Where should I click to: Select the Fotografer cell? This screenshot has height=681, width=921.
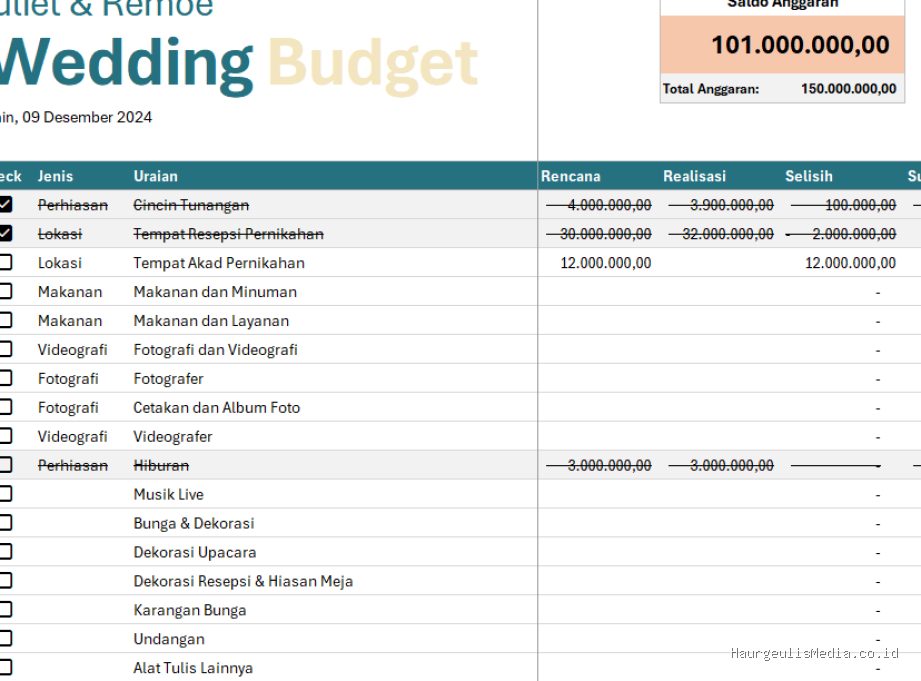point(168,378)
